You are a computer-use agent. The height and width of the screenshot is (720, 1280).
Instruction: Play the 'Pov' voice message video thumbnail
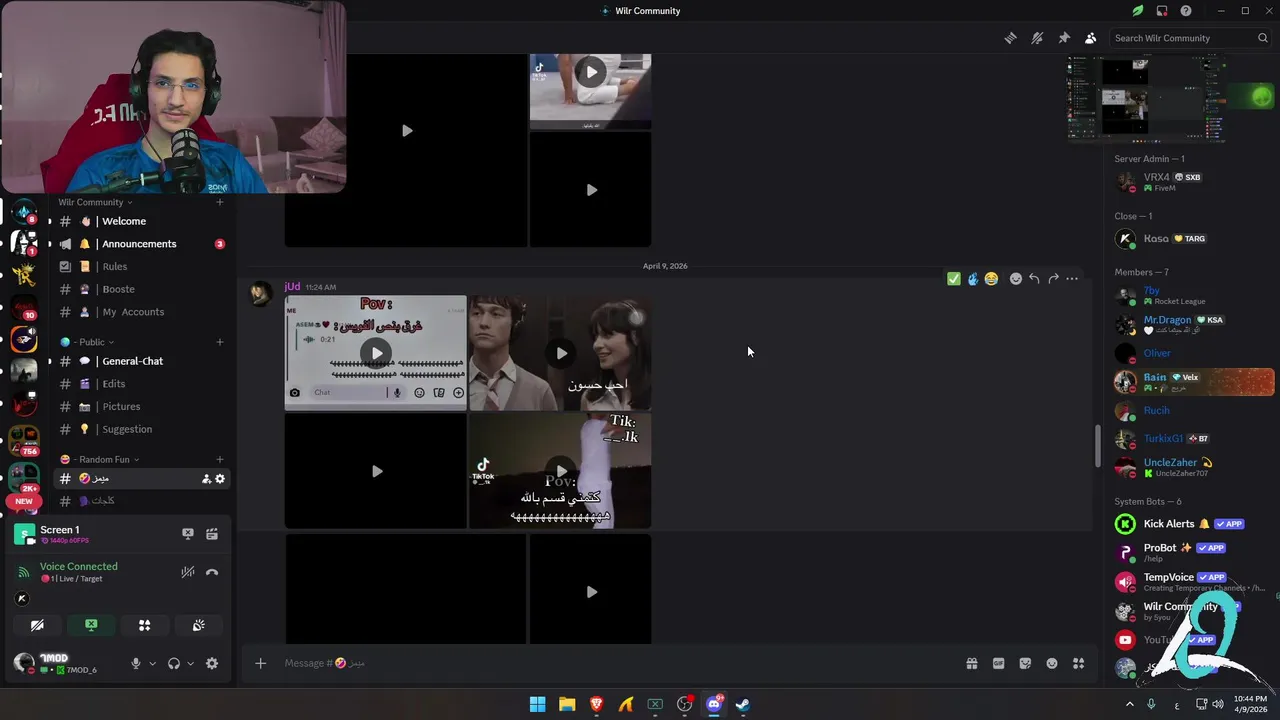376,353
